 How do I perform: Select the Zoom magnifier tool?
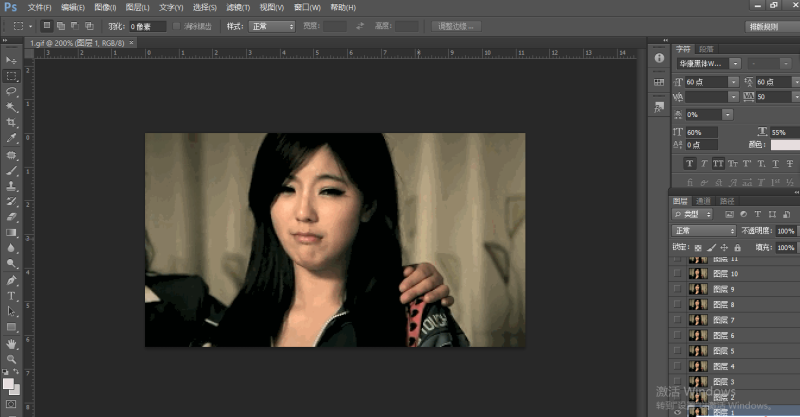[11, 359]
